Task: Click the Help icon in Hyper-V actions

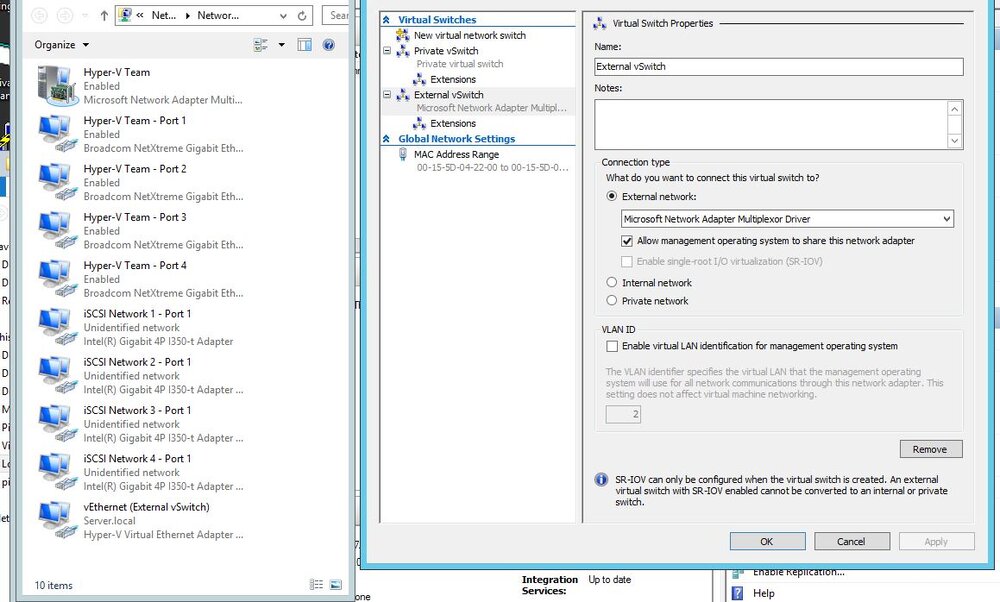Action: (737, 593)
